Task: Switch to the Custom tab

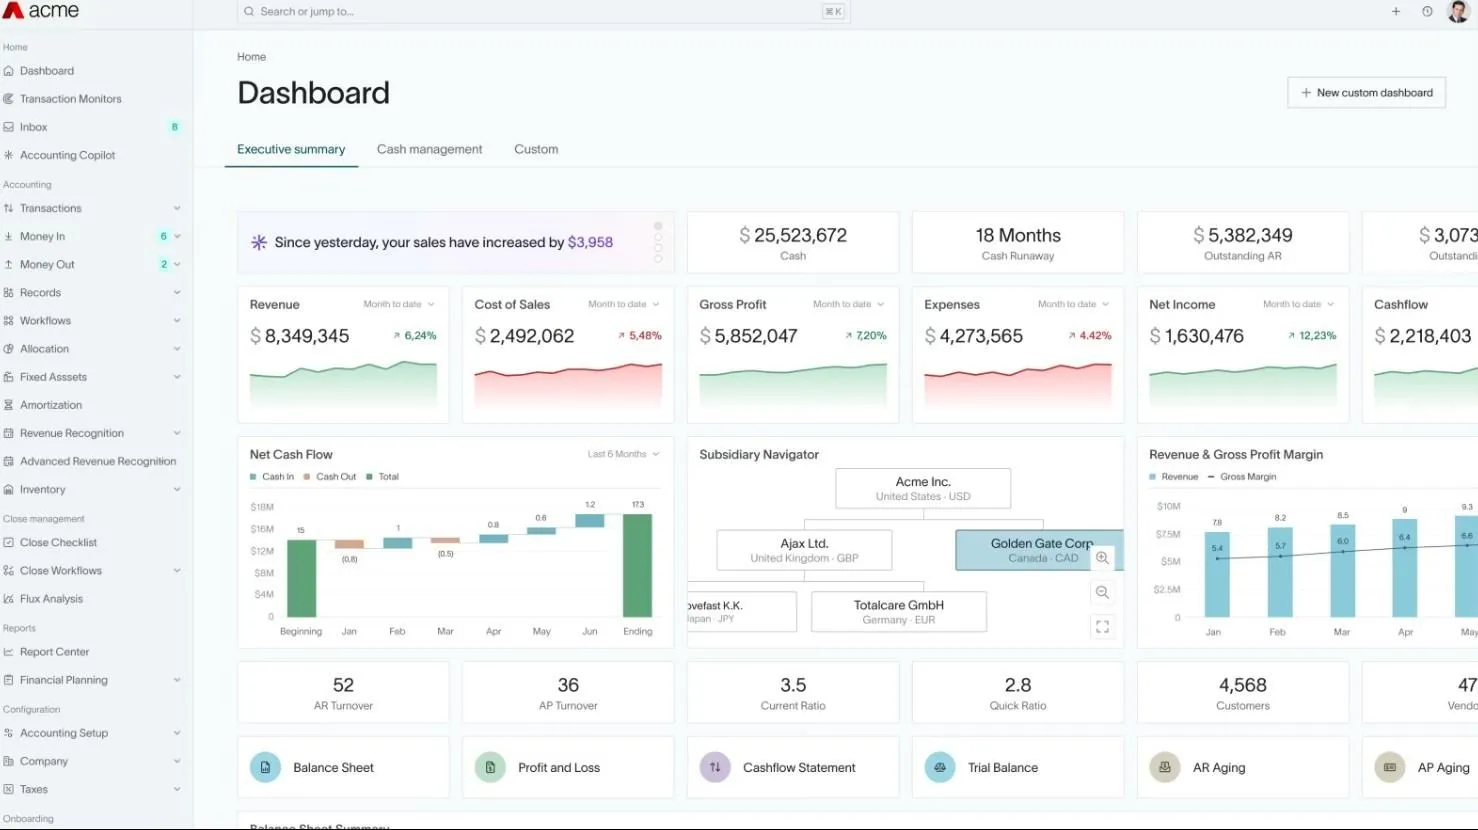Action: [x=536, y=149]
